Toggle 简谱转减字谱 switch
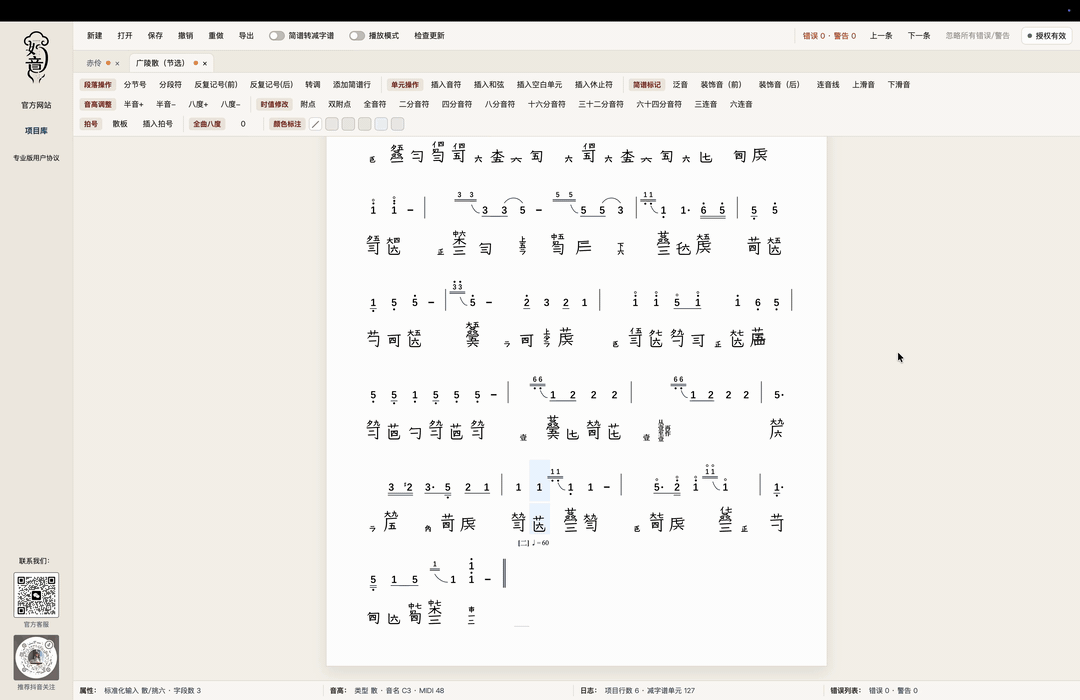Screen dimensions: 1080x700 (x=277, y=36)
